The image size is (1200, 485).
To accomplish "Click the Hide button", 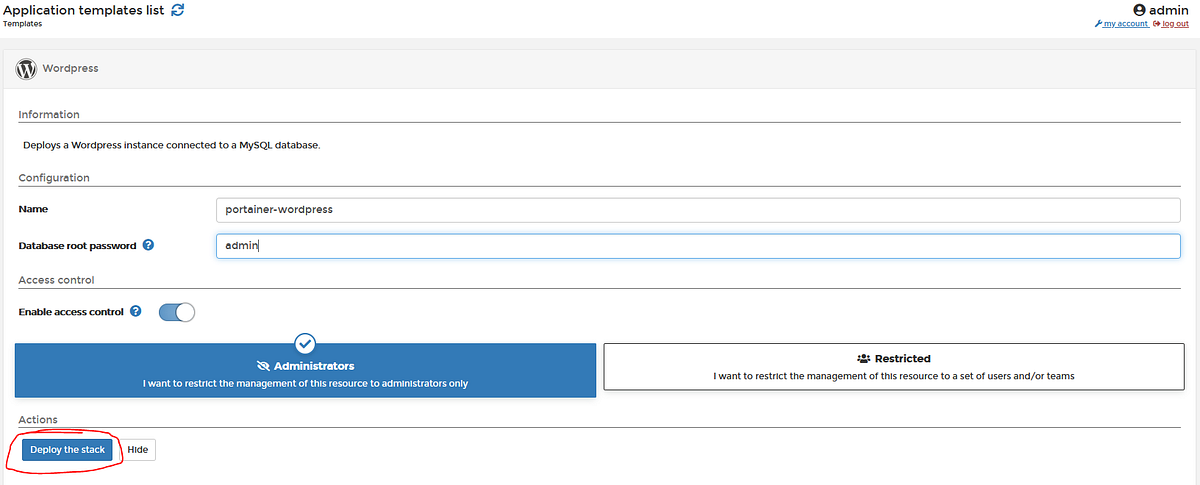I will pyautogui.click(x=138, y=450).
